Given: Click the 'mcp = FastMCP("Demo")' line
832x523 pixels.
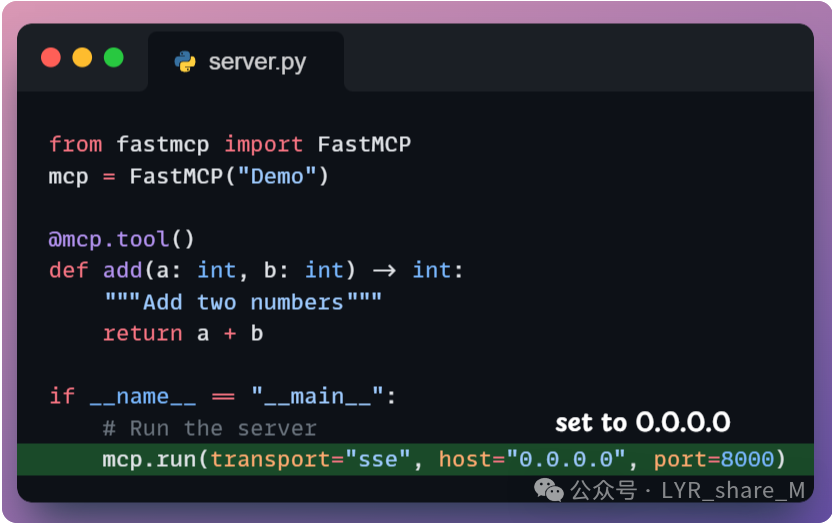Looking at the screenshot, I should pyautogui.click(x=188, y=176).
